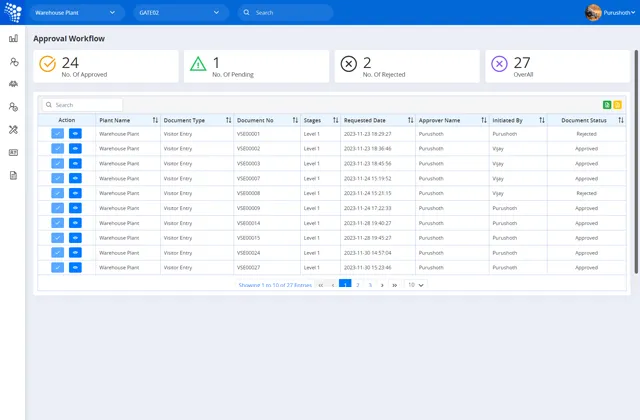Viewport: 640px width, 420px height.
Task: Approve document VSE00024 with check button
Action: pos(58,253)
